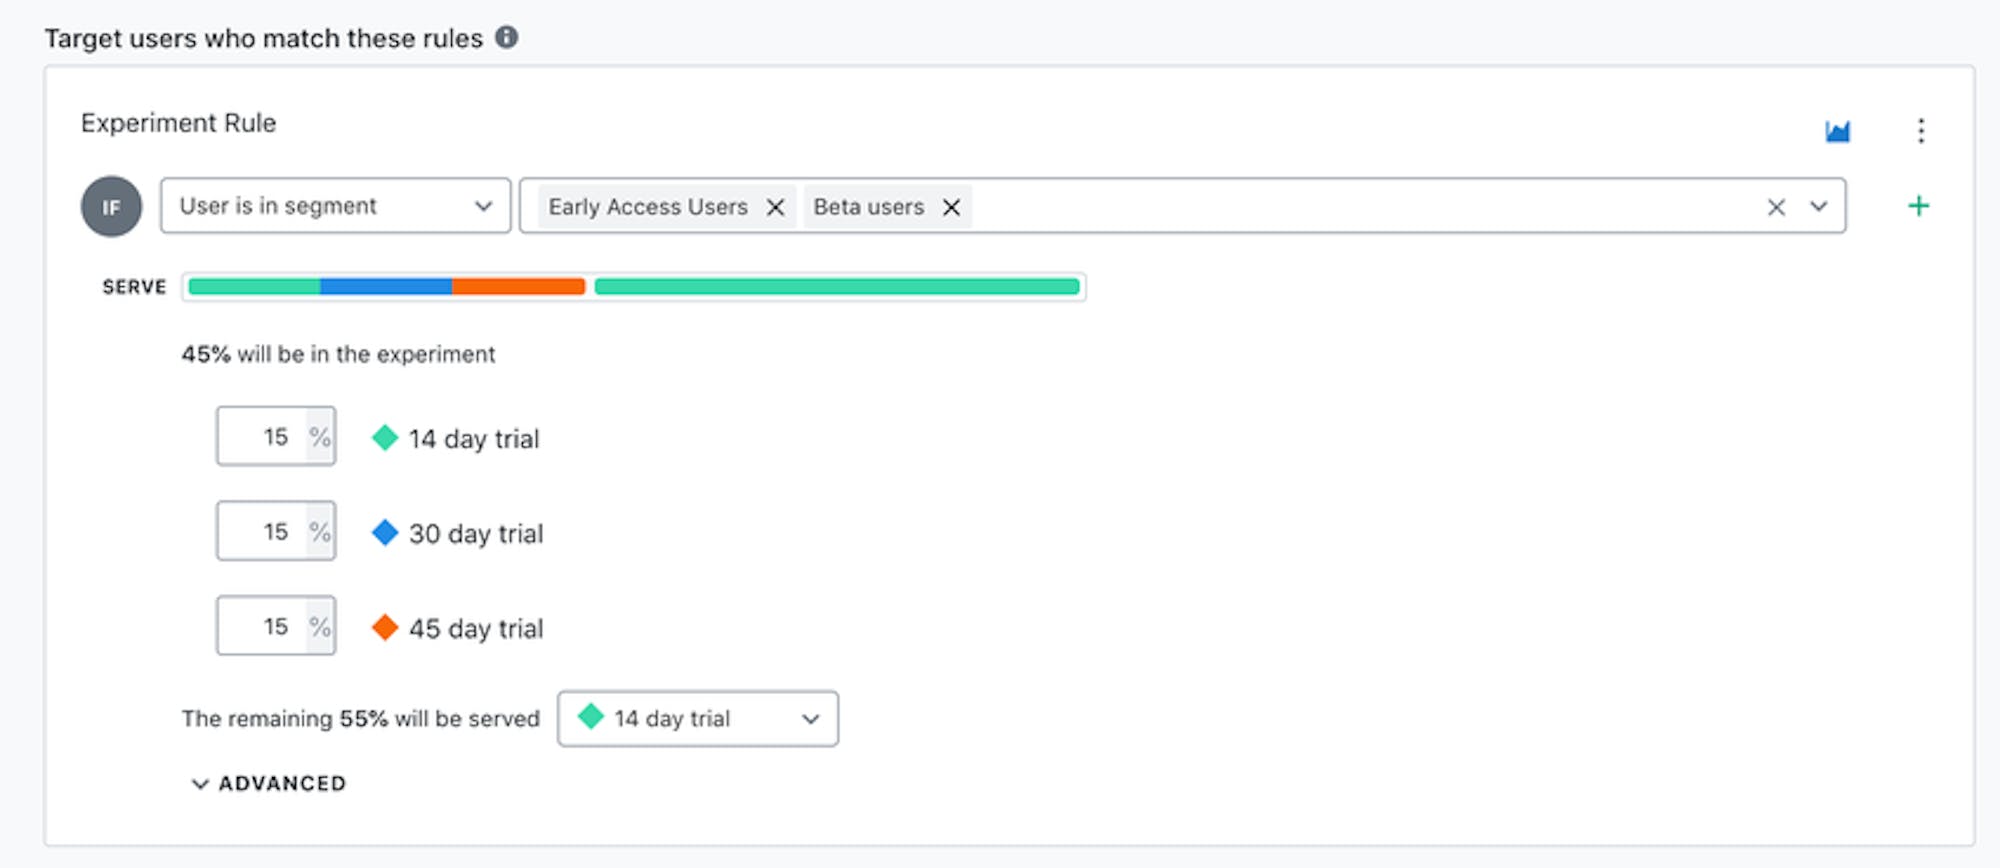Screen dimensions: 2000x868
Task: Open the "User is in segment" dropdown
Action: point(335,206)
